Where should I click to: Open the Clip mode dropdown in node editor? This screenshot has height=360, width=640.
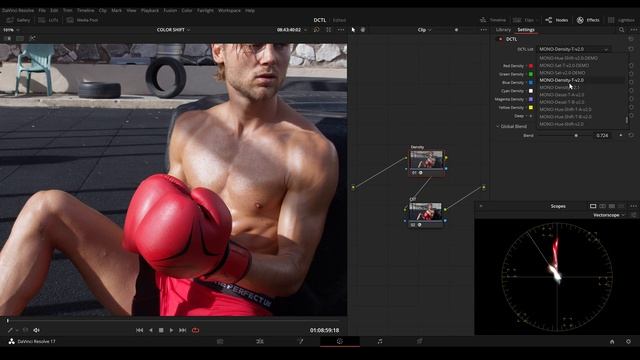[424, 30]
